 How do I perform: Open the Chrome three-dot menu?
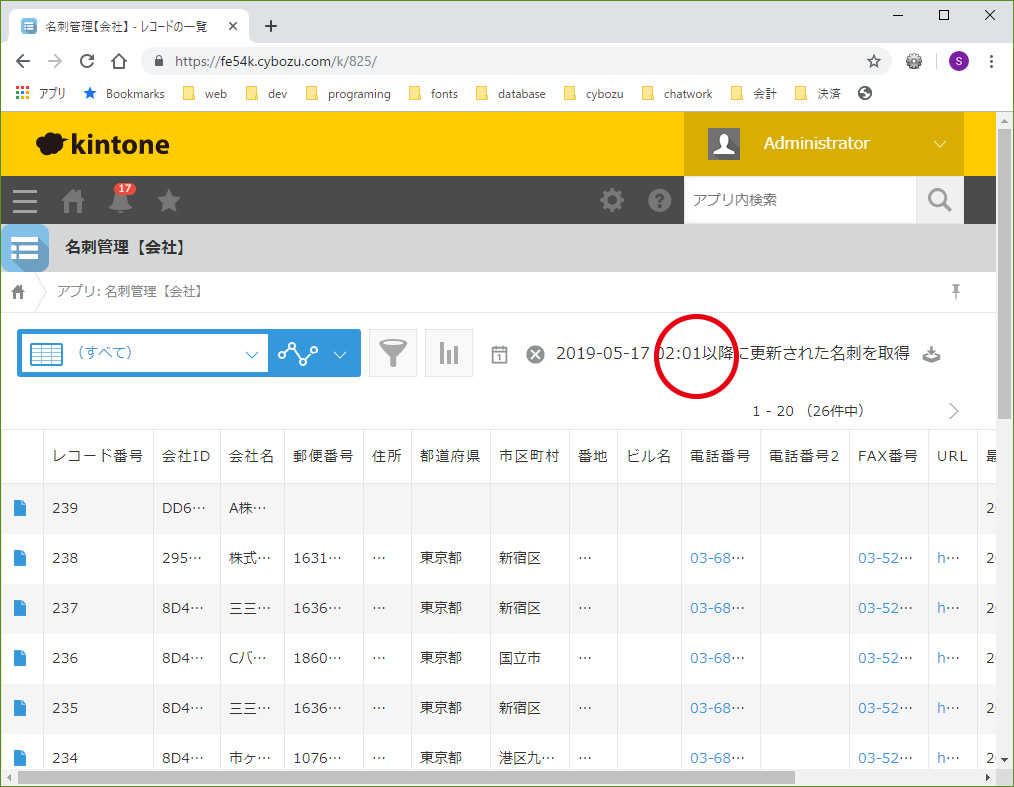pyautogui.click(x=991, y=61)
